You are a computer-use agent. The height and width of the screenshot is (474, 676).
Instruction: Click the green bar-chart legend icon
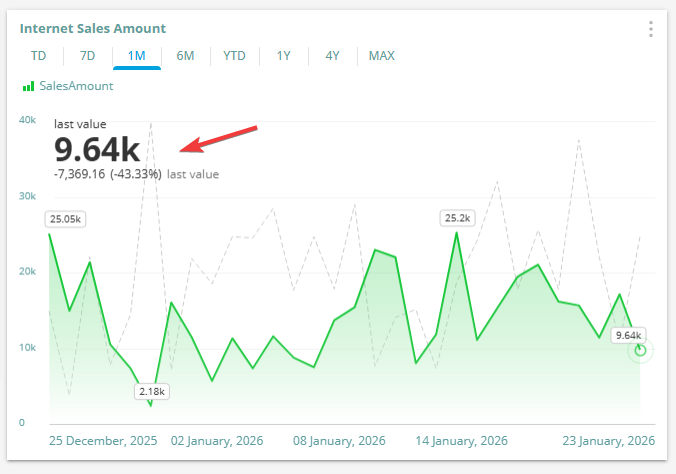click(29, 87)
